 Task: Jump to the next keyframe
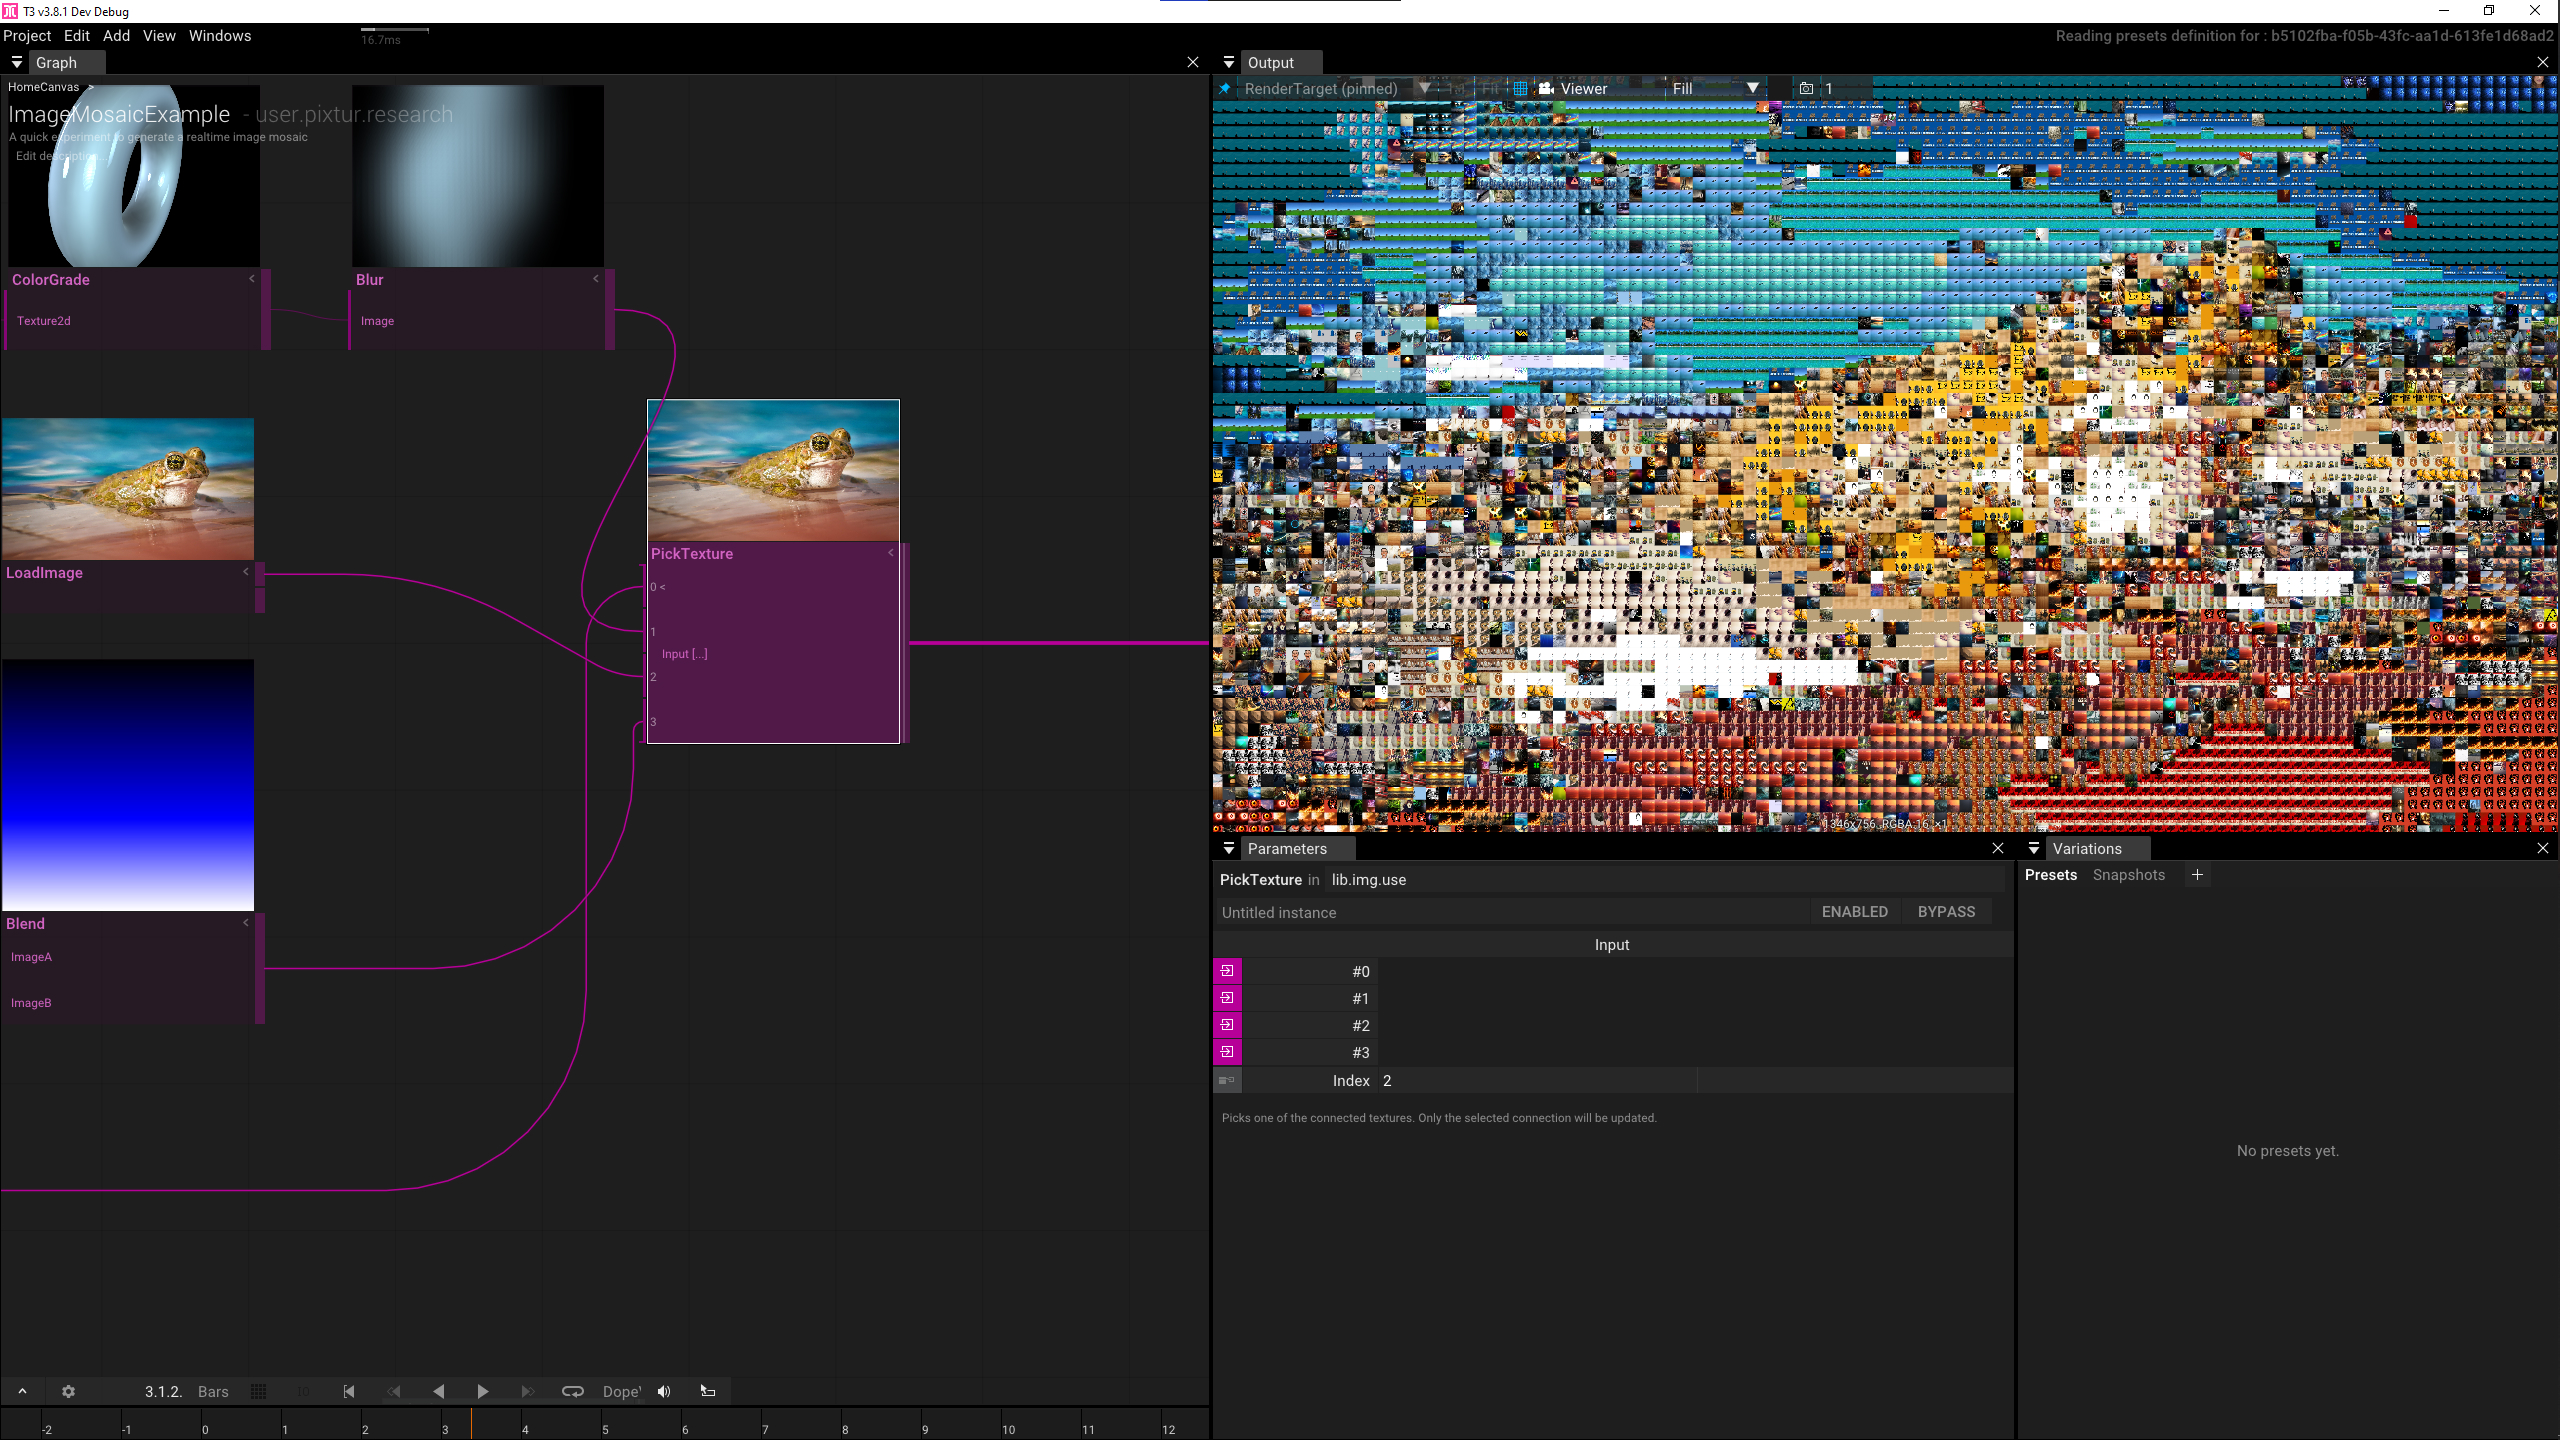tap(527, 1391)
